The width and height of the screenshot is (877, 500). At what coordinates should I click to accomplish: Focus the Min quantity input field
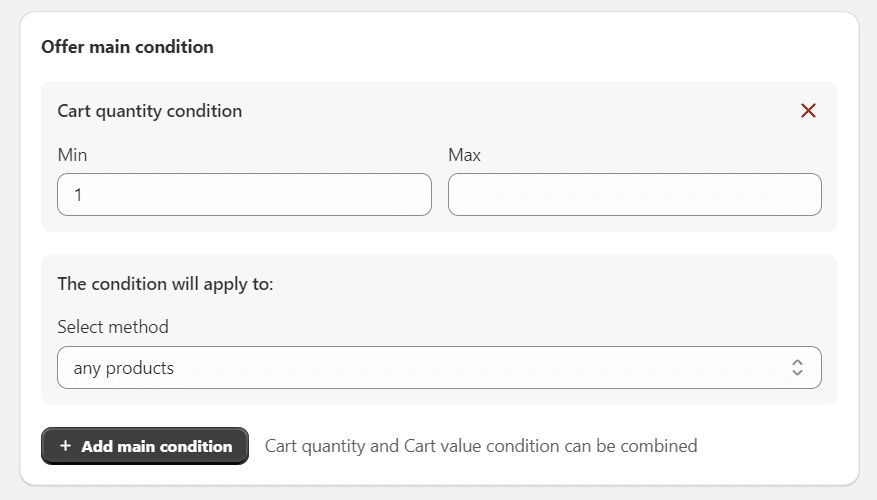point(244,195)
